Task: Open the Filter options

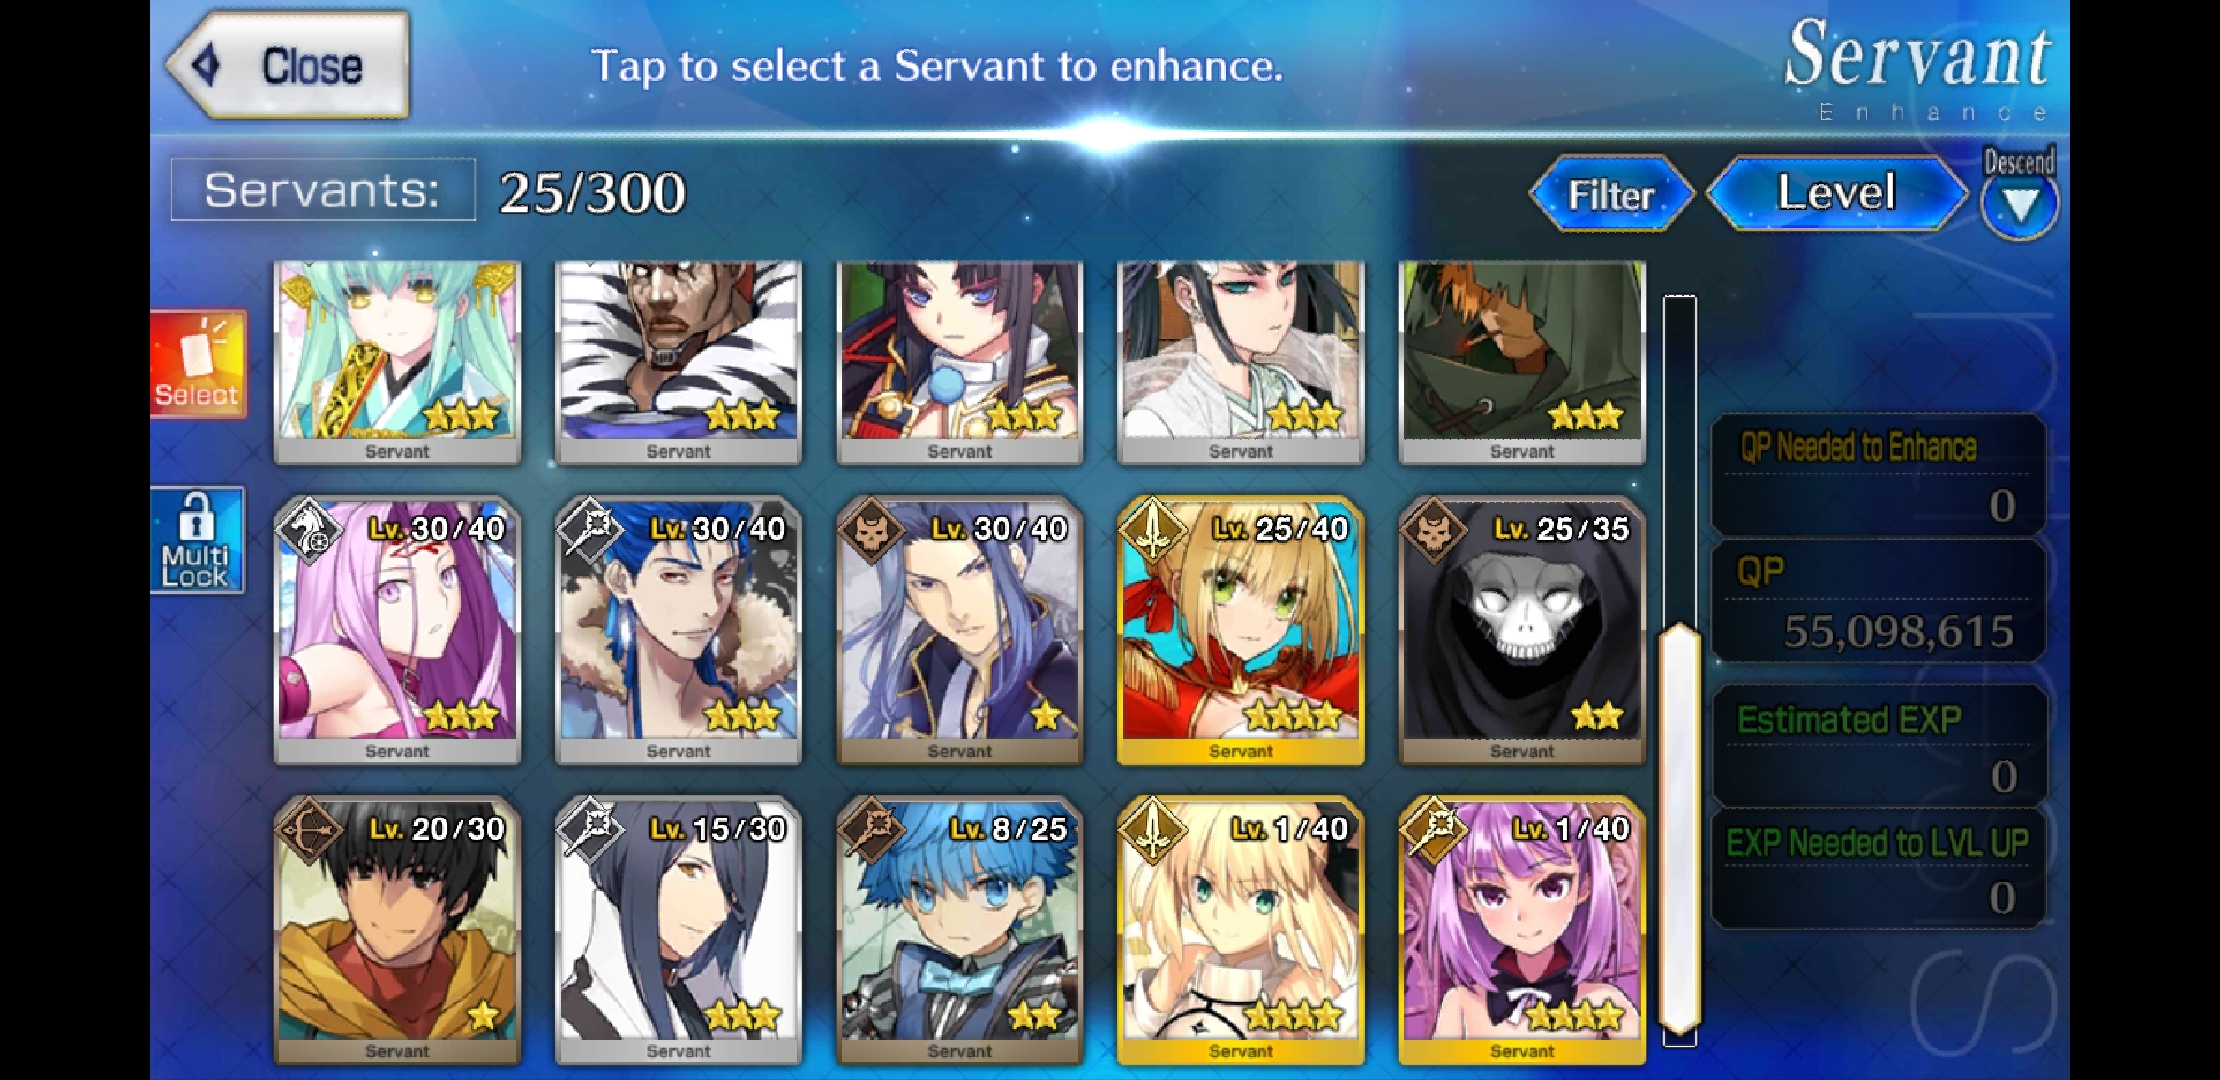Action: click(1611, 195)
